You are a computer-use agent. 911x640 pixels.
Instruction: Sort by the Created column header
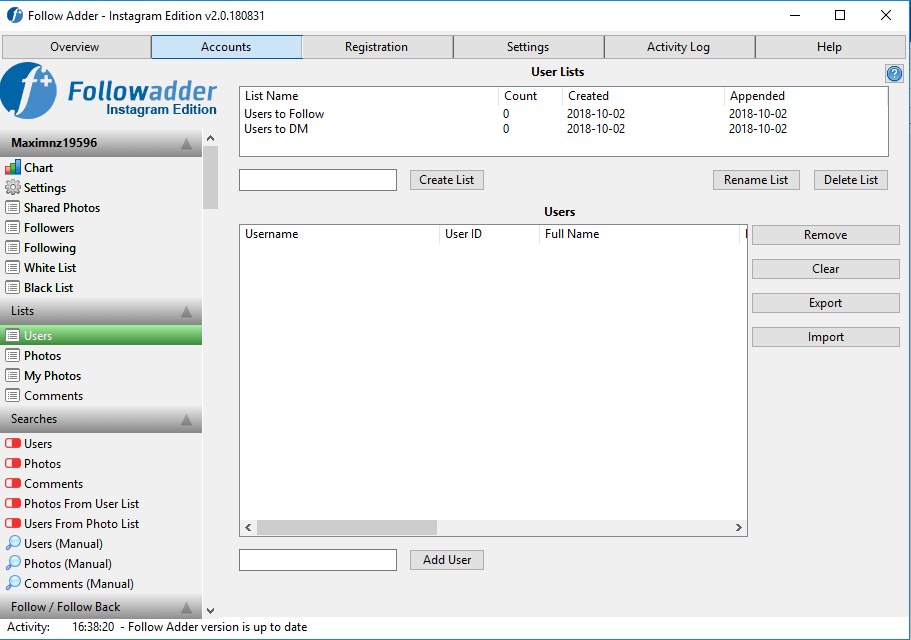tap(644, 96)
